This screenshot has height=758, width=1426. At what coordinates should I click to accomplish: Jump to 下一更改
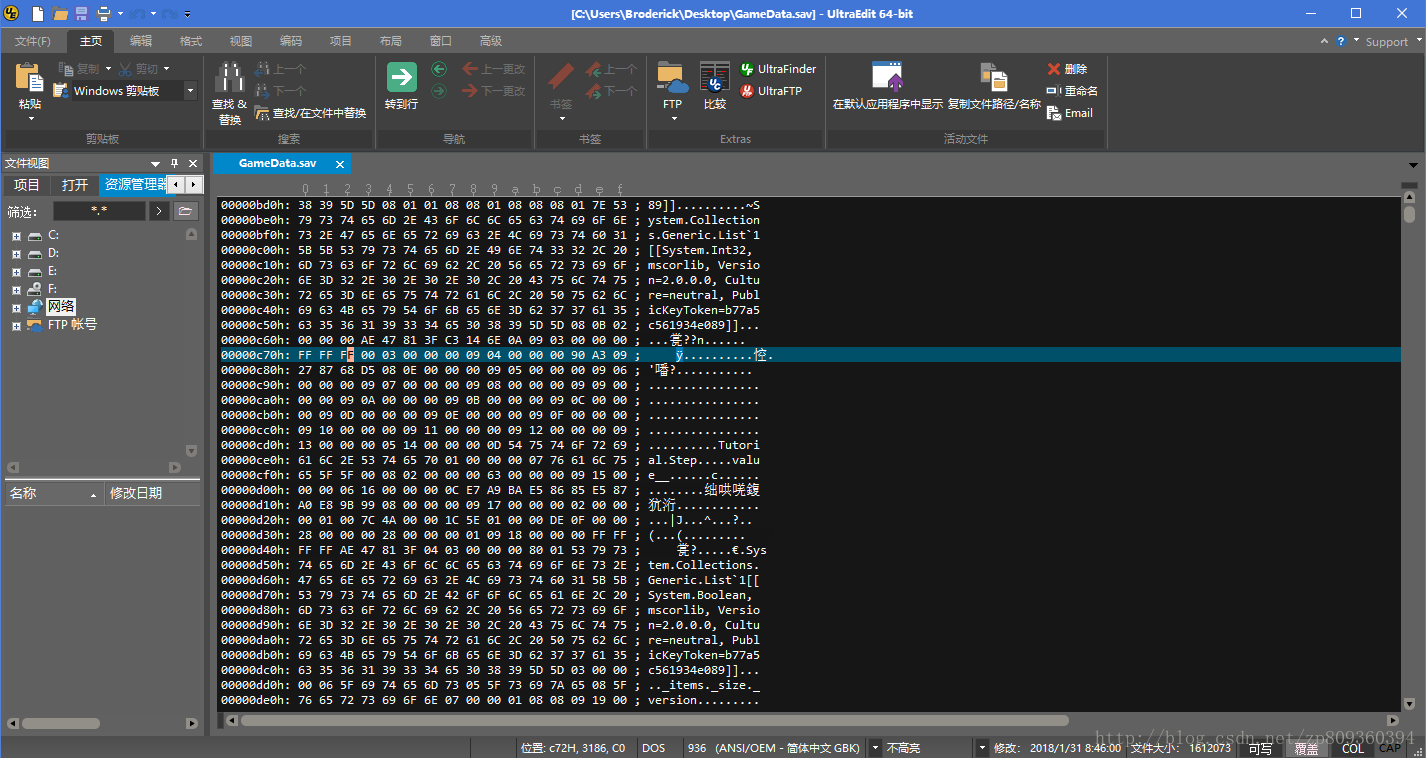point(493,91)
